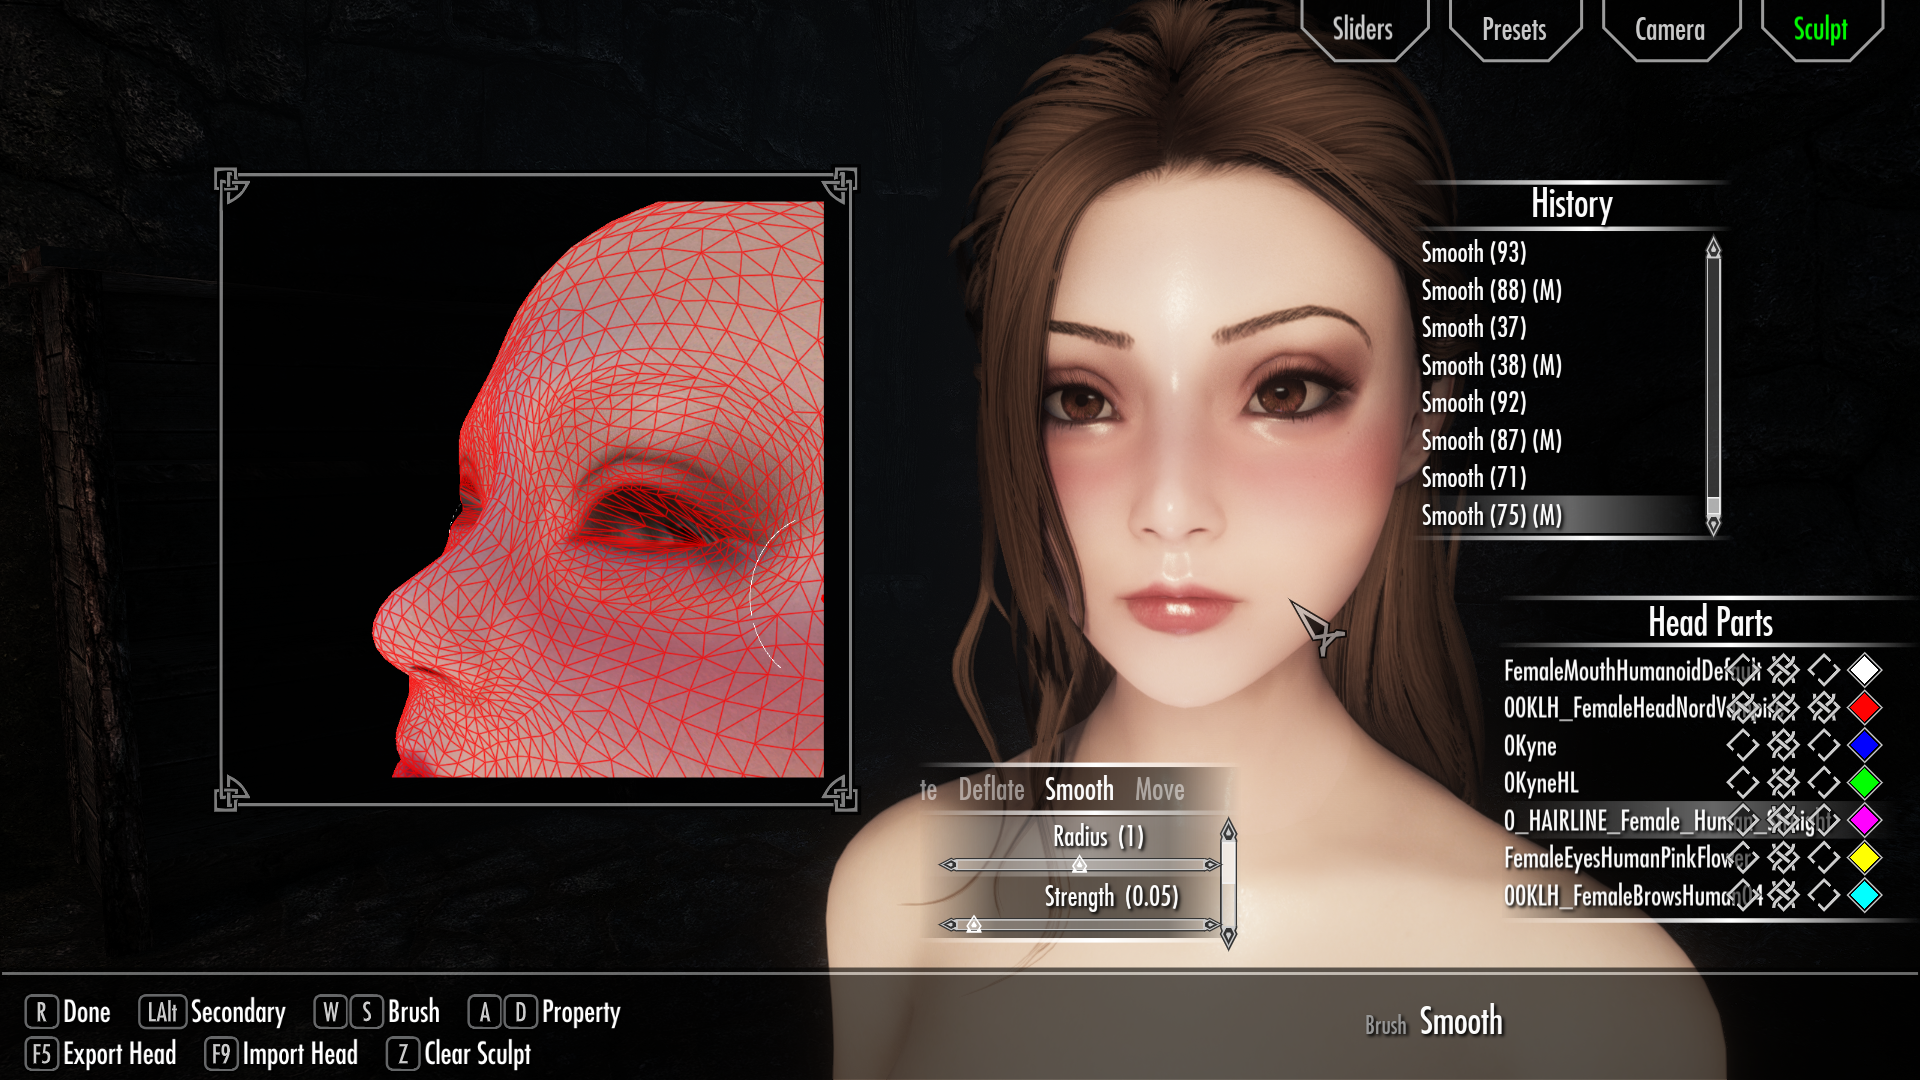Image resolution: width=1920 pixels, height=1080 pixels.
Task: Click green color swatch for 0KyneHL
Action: (x=1864, y=783)
